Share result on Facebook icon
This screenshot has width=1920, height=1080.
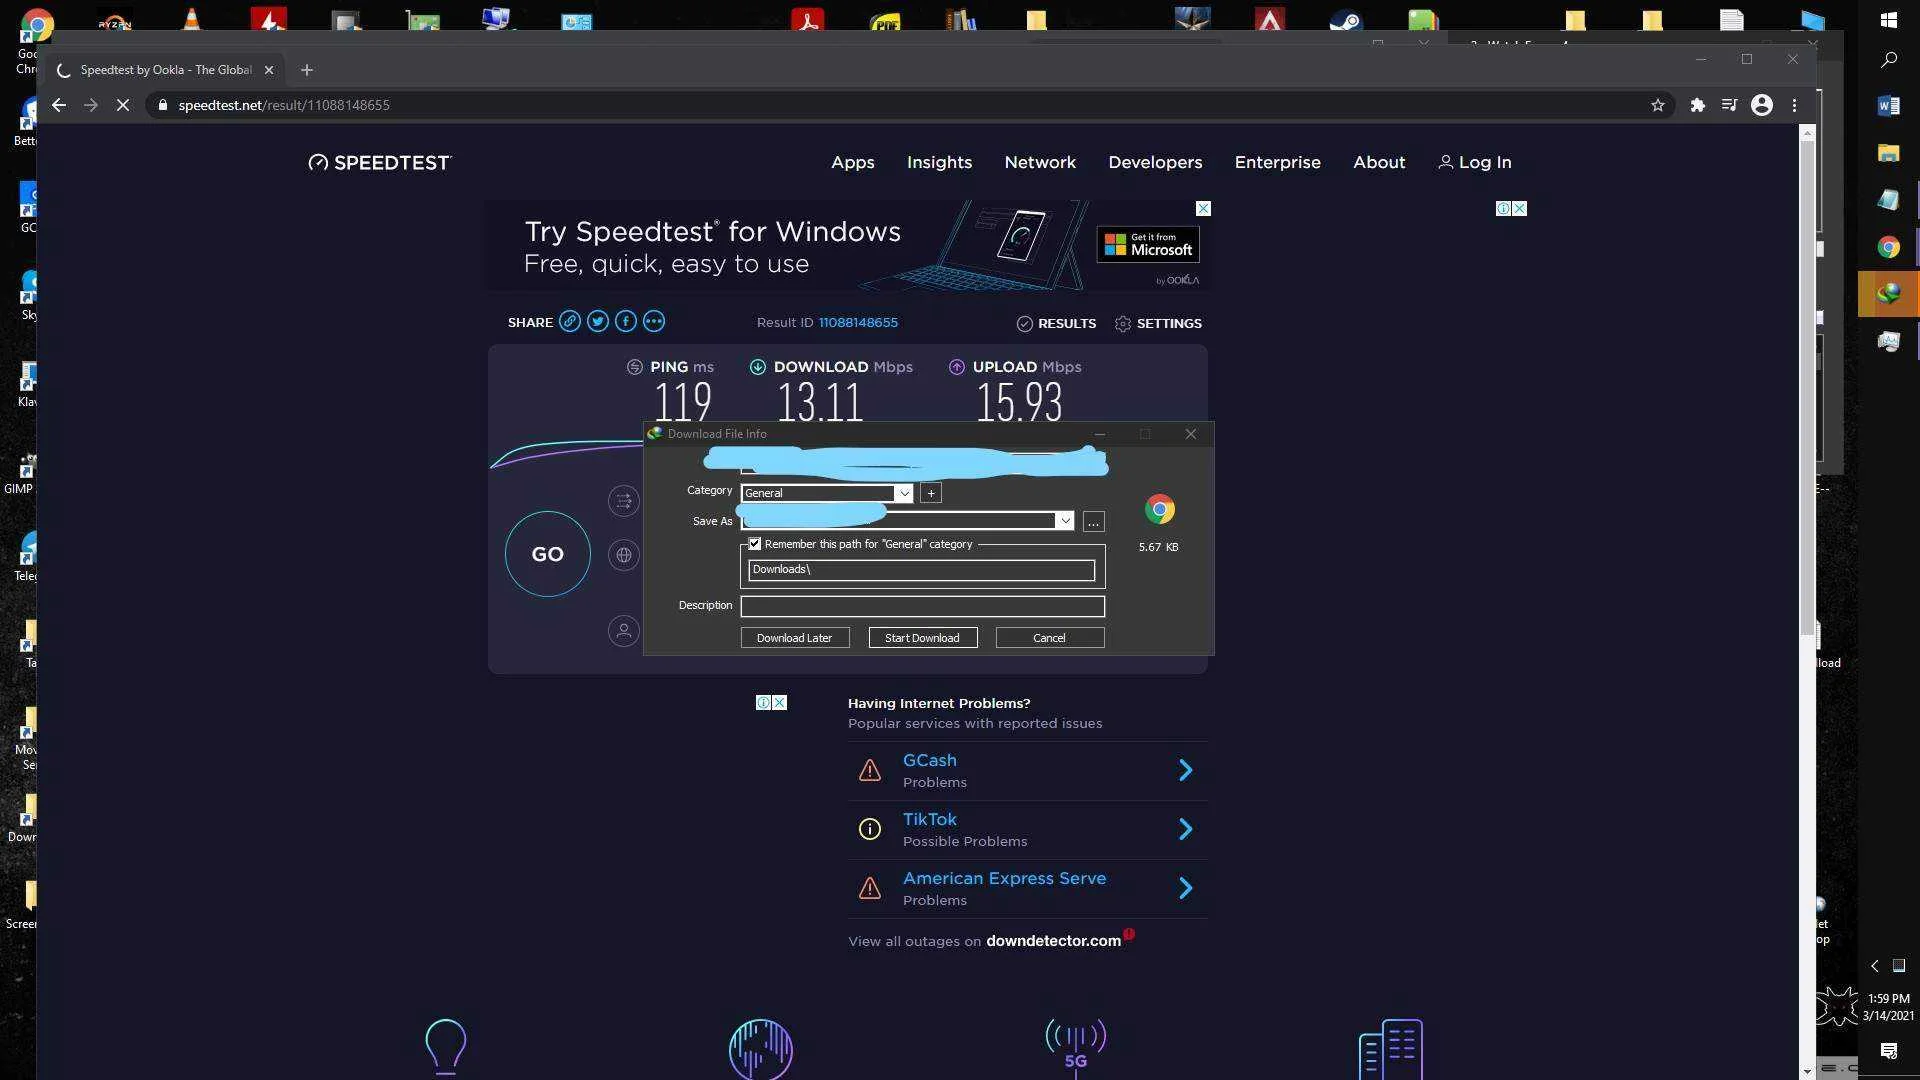[x=626, y=321]
